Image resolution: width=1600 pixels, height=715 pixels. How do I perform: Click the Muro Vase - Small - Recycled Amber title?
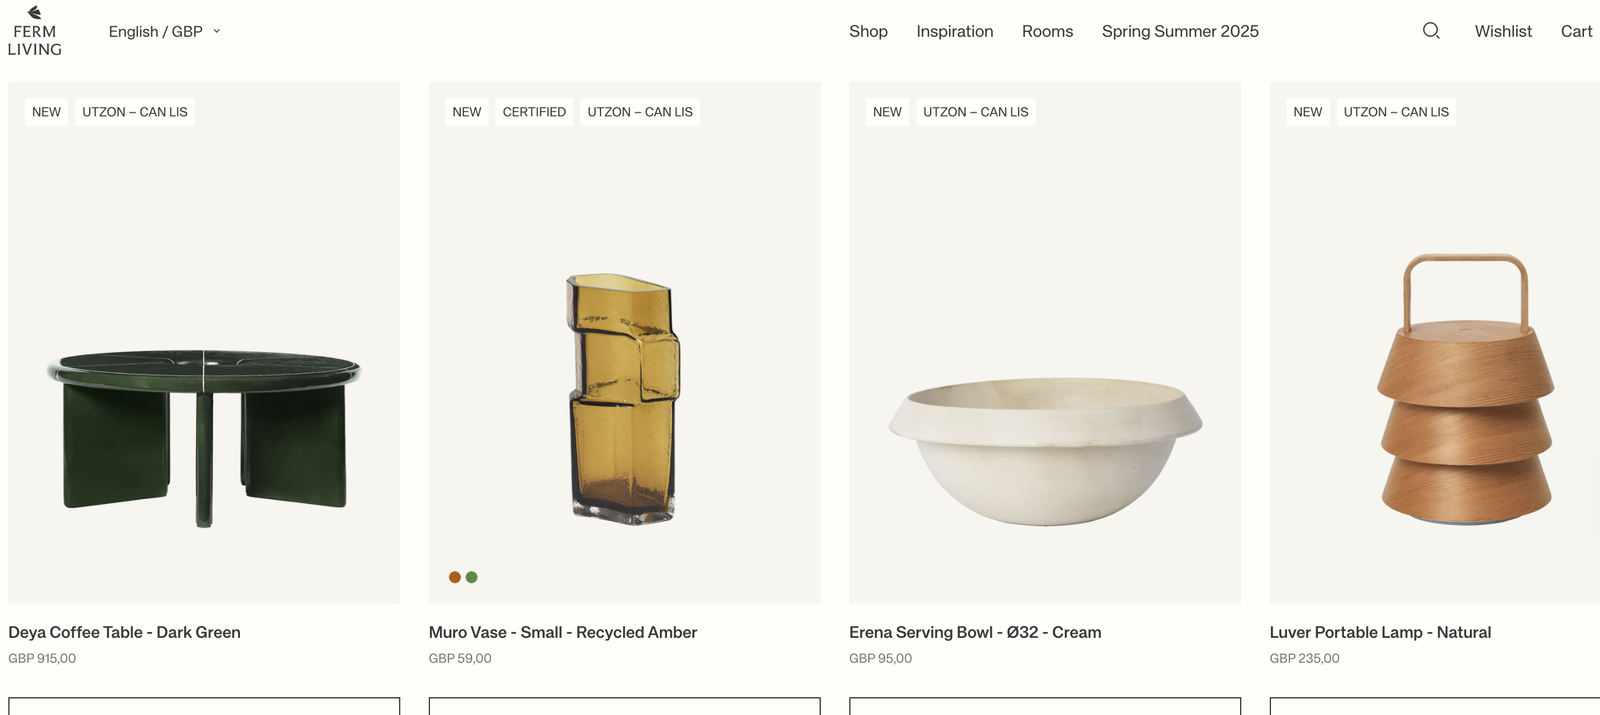[x=562, y=632]
